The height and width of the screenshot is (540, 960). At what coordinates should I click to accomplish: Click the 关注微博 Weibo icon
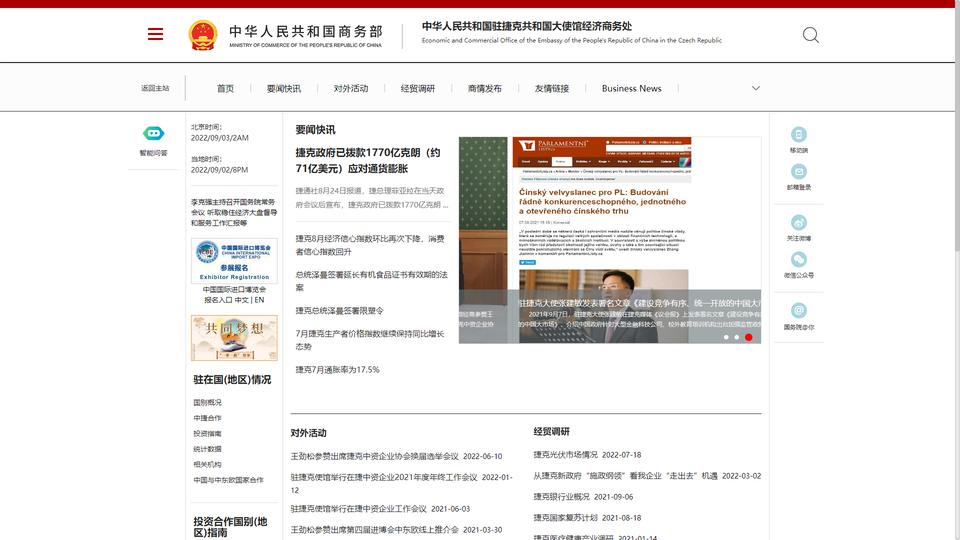[x=798, y=222]
